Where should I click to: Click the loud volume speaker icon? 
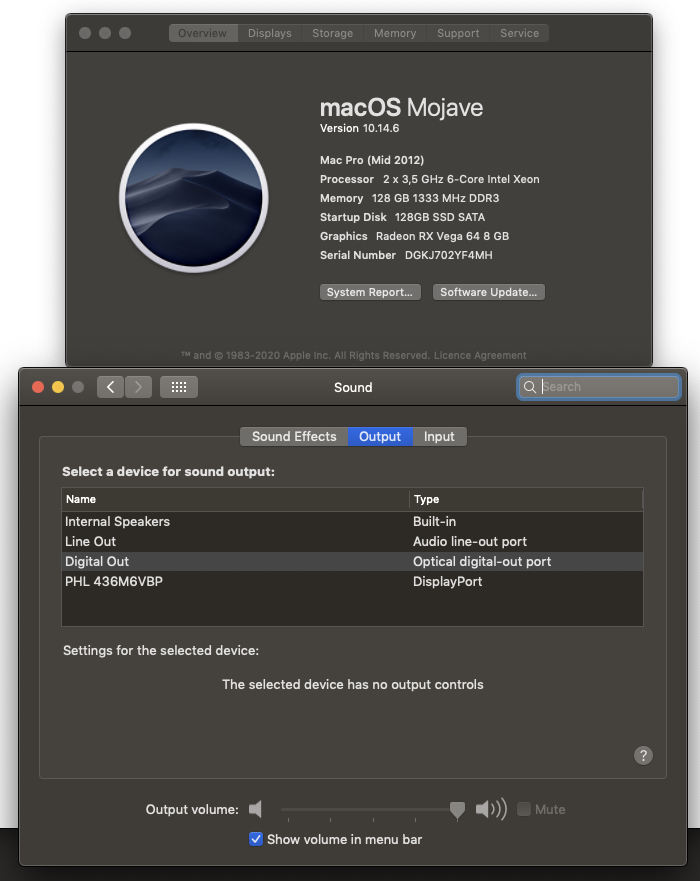tap(491, 809)
